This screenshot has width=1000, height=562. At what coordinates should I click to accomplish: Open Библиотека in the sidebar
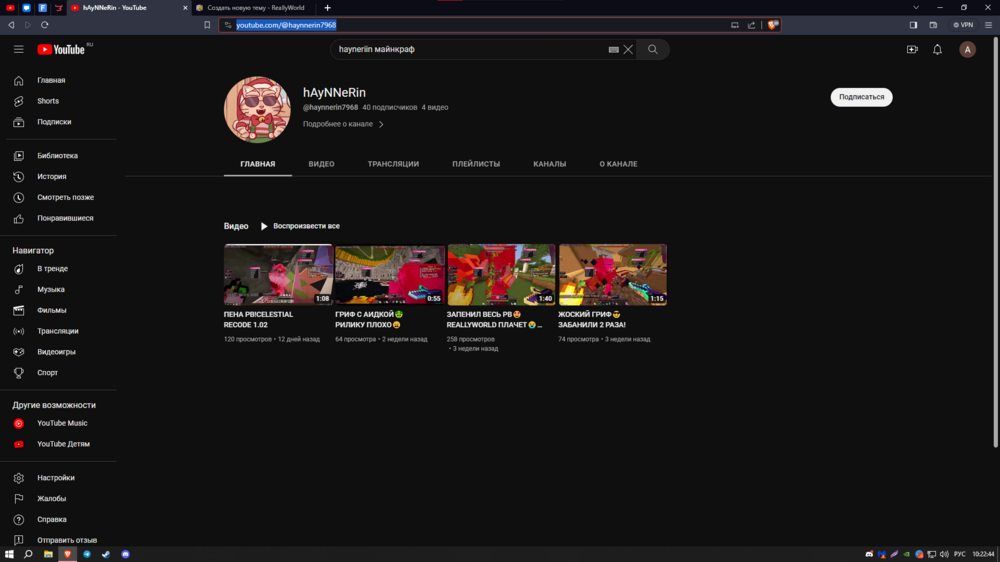pos(59,156)
